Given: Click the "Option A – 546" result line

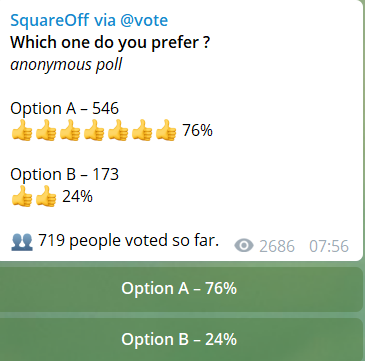Looking at the screenshot, I should (64, 108).
